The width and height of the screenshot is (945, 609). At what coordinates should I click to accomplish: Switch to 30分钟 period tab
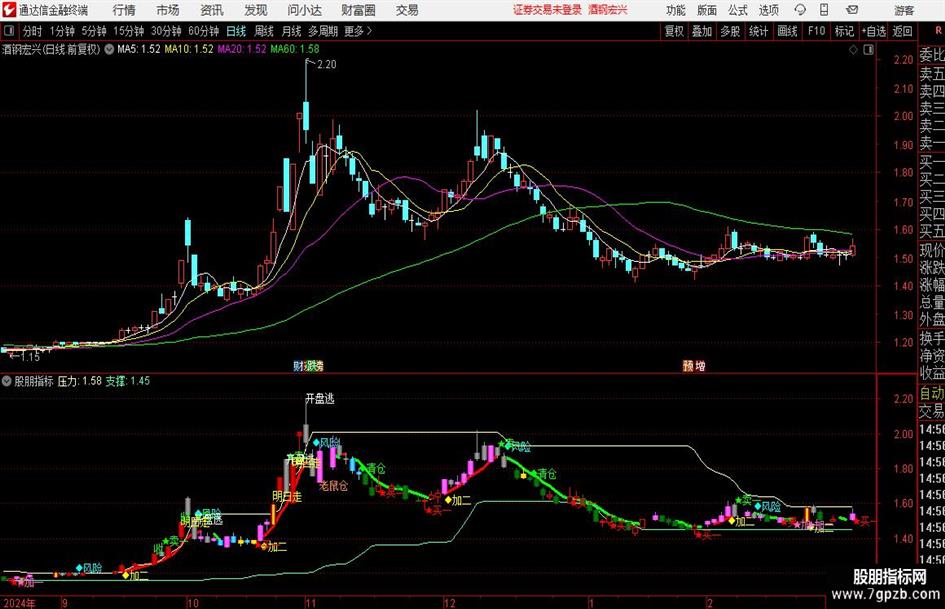pyautogui.click(x=166, y=31)
